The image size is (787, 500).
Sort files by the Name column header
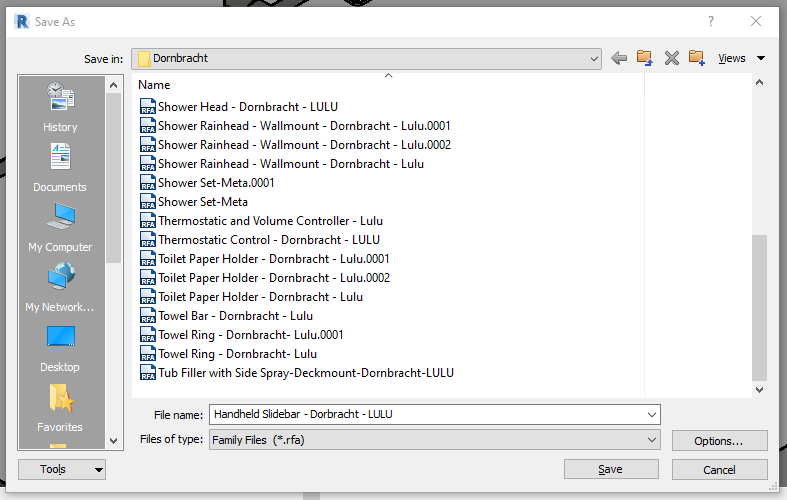[x=154, y=85]
